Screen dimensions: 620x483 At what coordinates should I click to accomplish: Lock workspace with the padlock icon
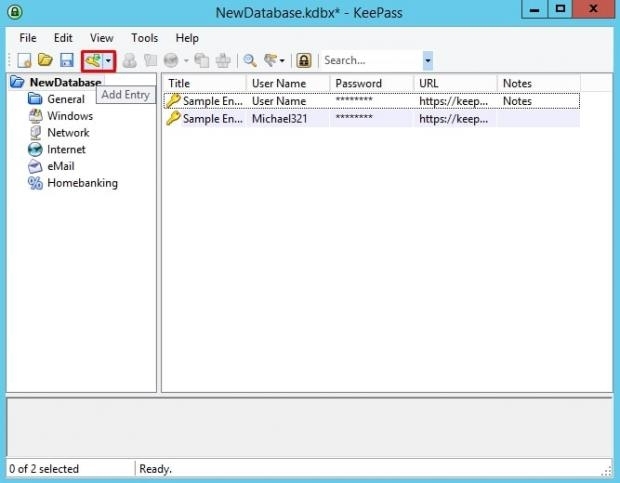pos(304,60)
